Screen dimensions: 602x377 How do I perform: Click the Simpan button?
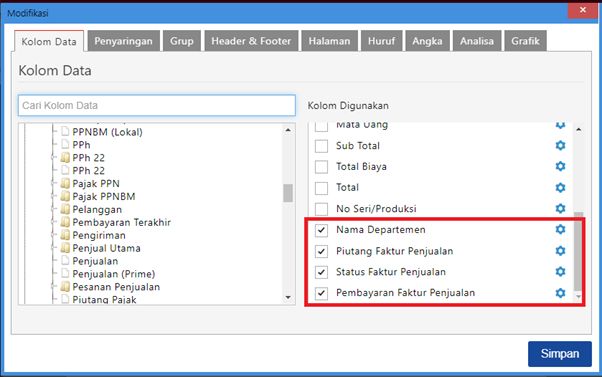point(560,354)
